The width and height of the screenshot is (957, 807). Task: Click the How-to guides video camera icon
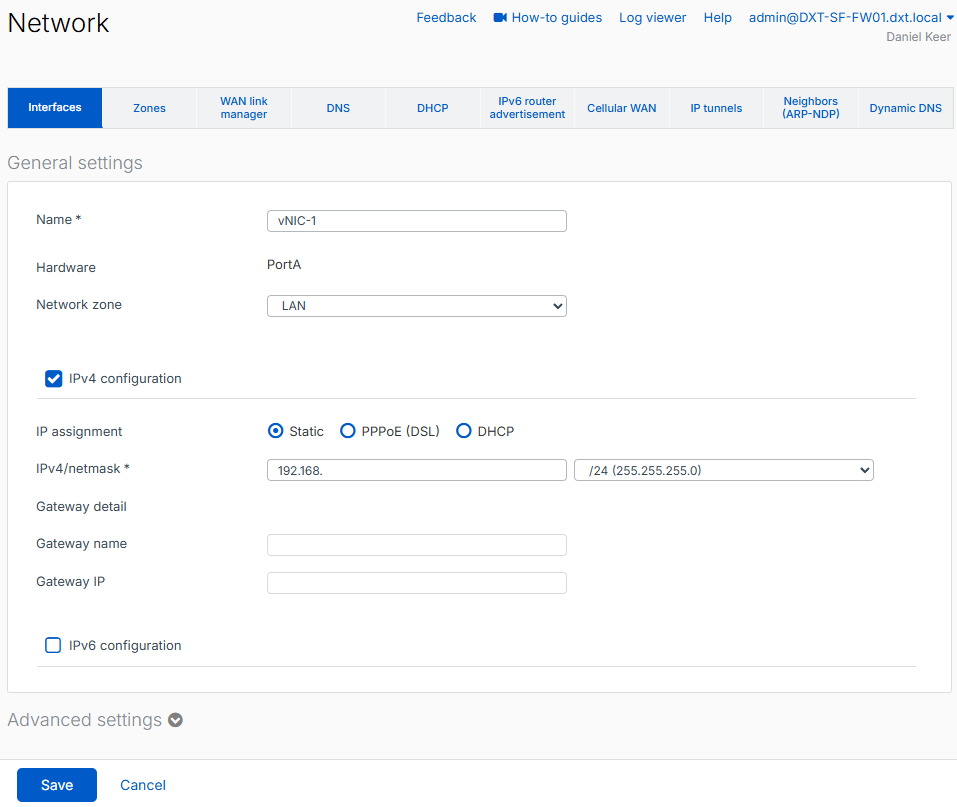point(500,18)
